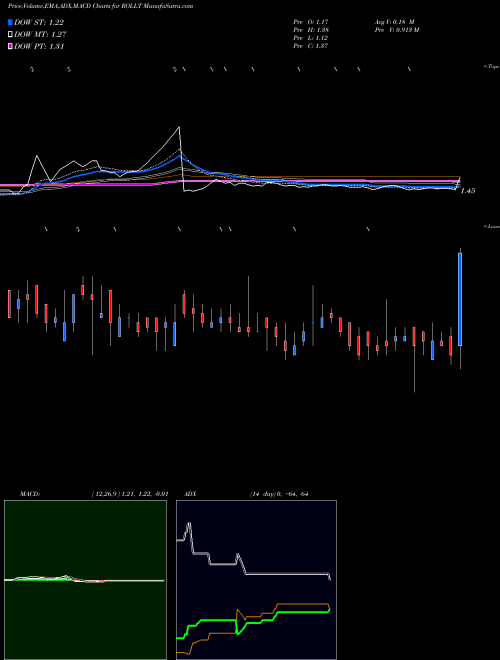Click the 1.45 price label on the EMA chart

coord(468,191)
